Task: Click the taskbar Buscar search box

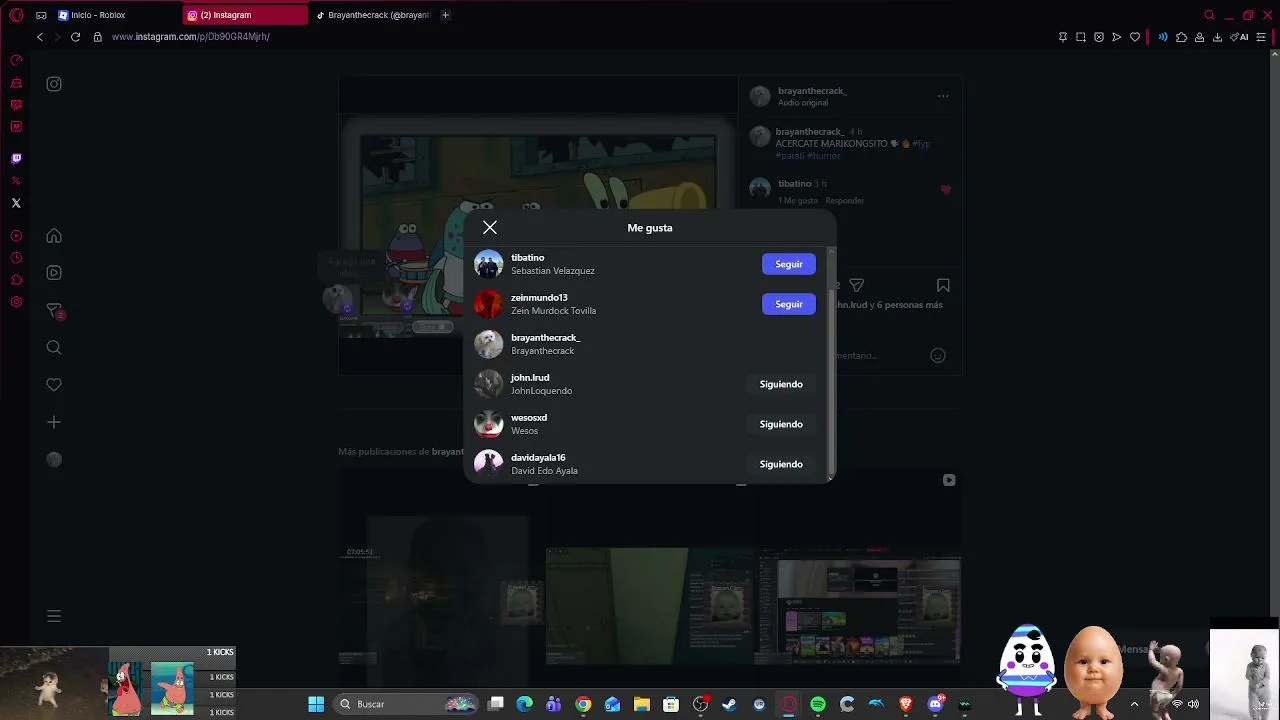Action: tap(407, 704)
